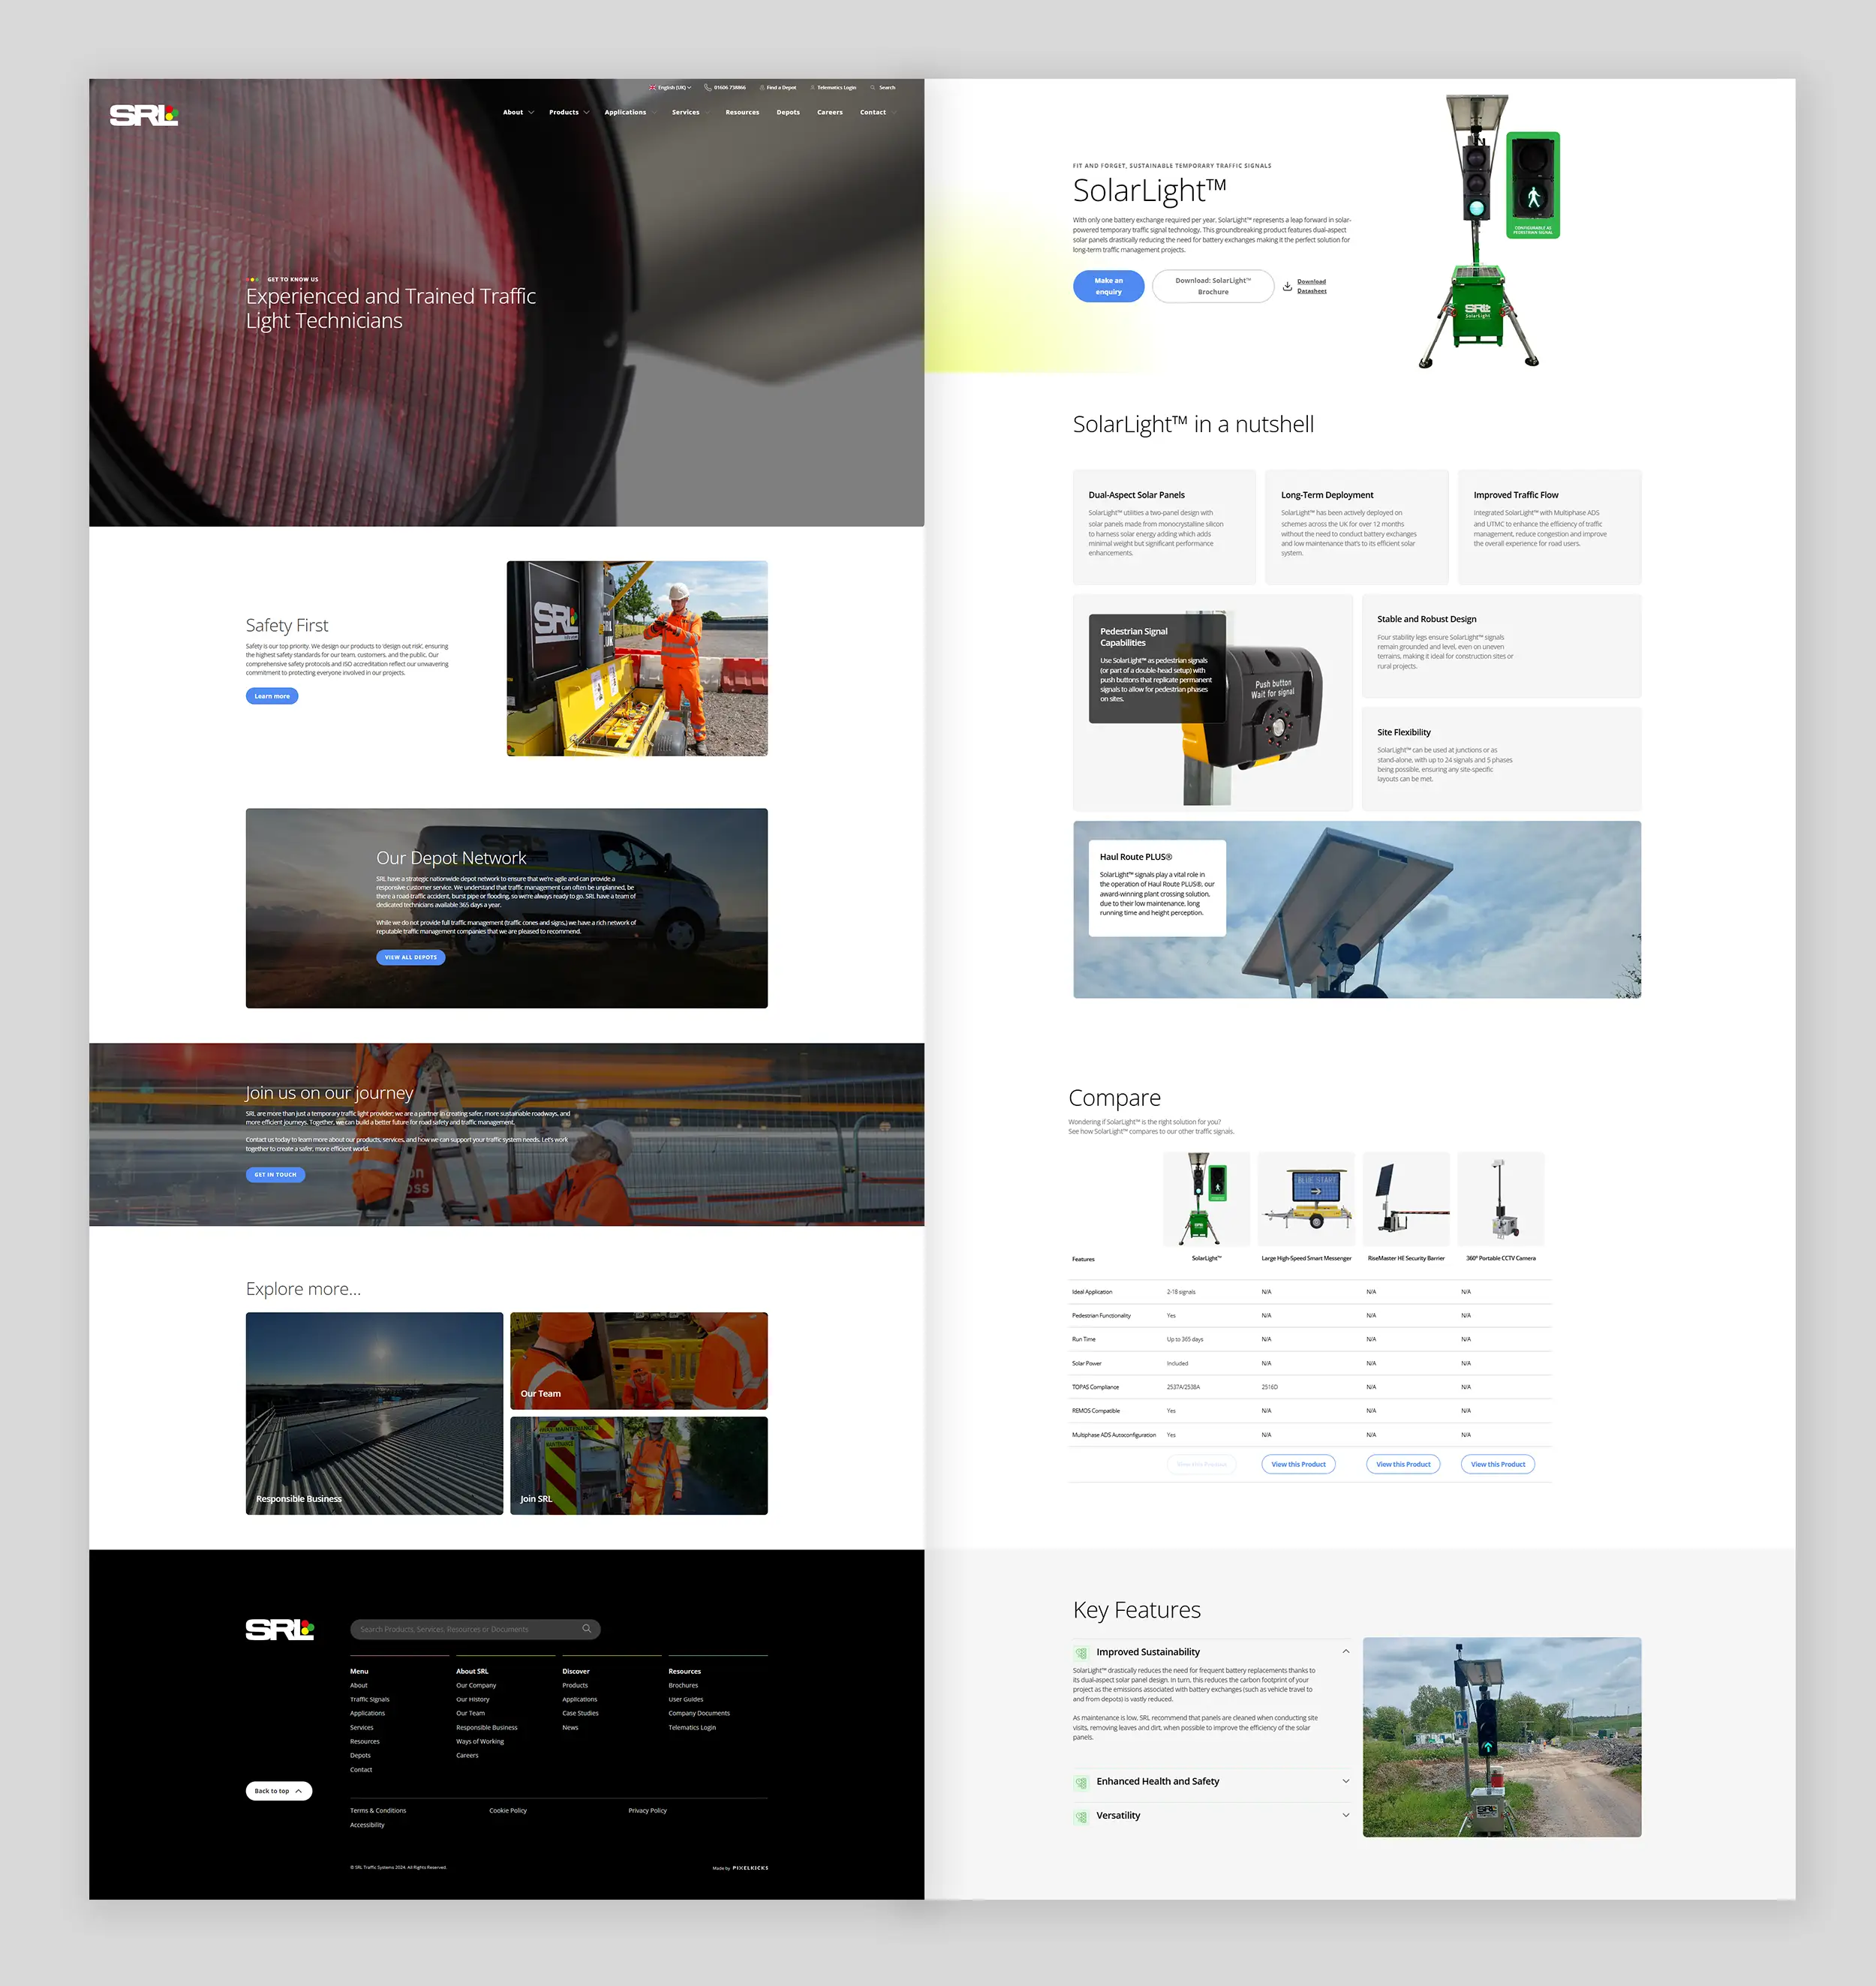Click the footer User Guides link
The image size is (1876, 1986).
point(686,1700)
